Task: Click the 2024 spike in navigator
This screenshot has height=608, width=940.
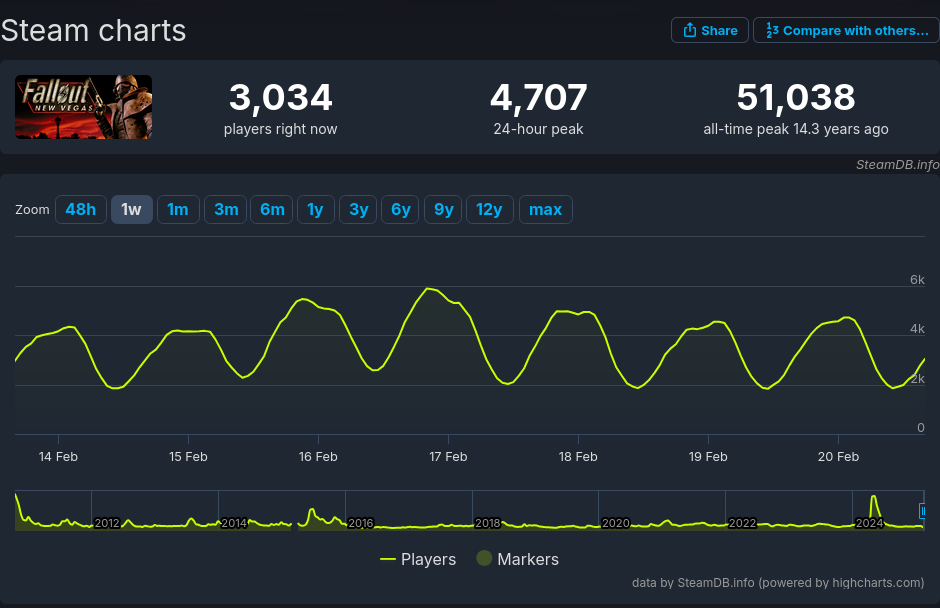Action: click(874, 499)
